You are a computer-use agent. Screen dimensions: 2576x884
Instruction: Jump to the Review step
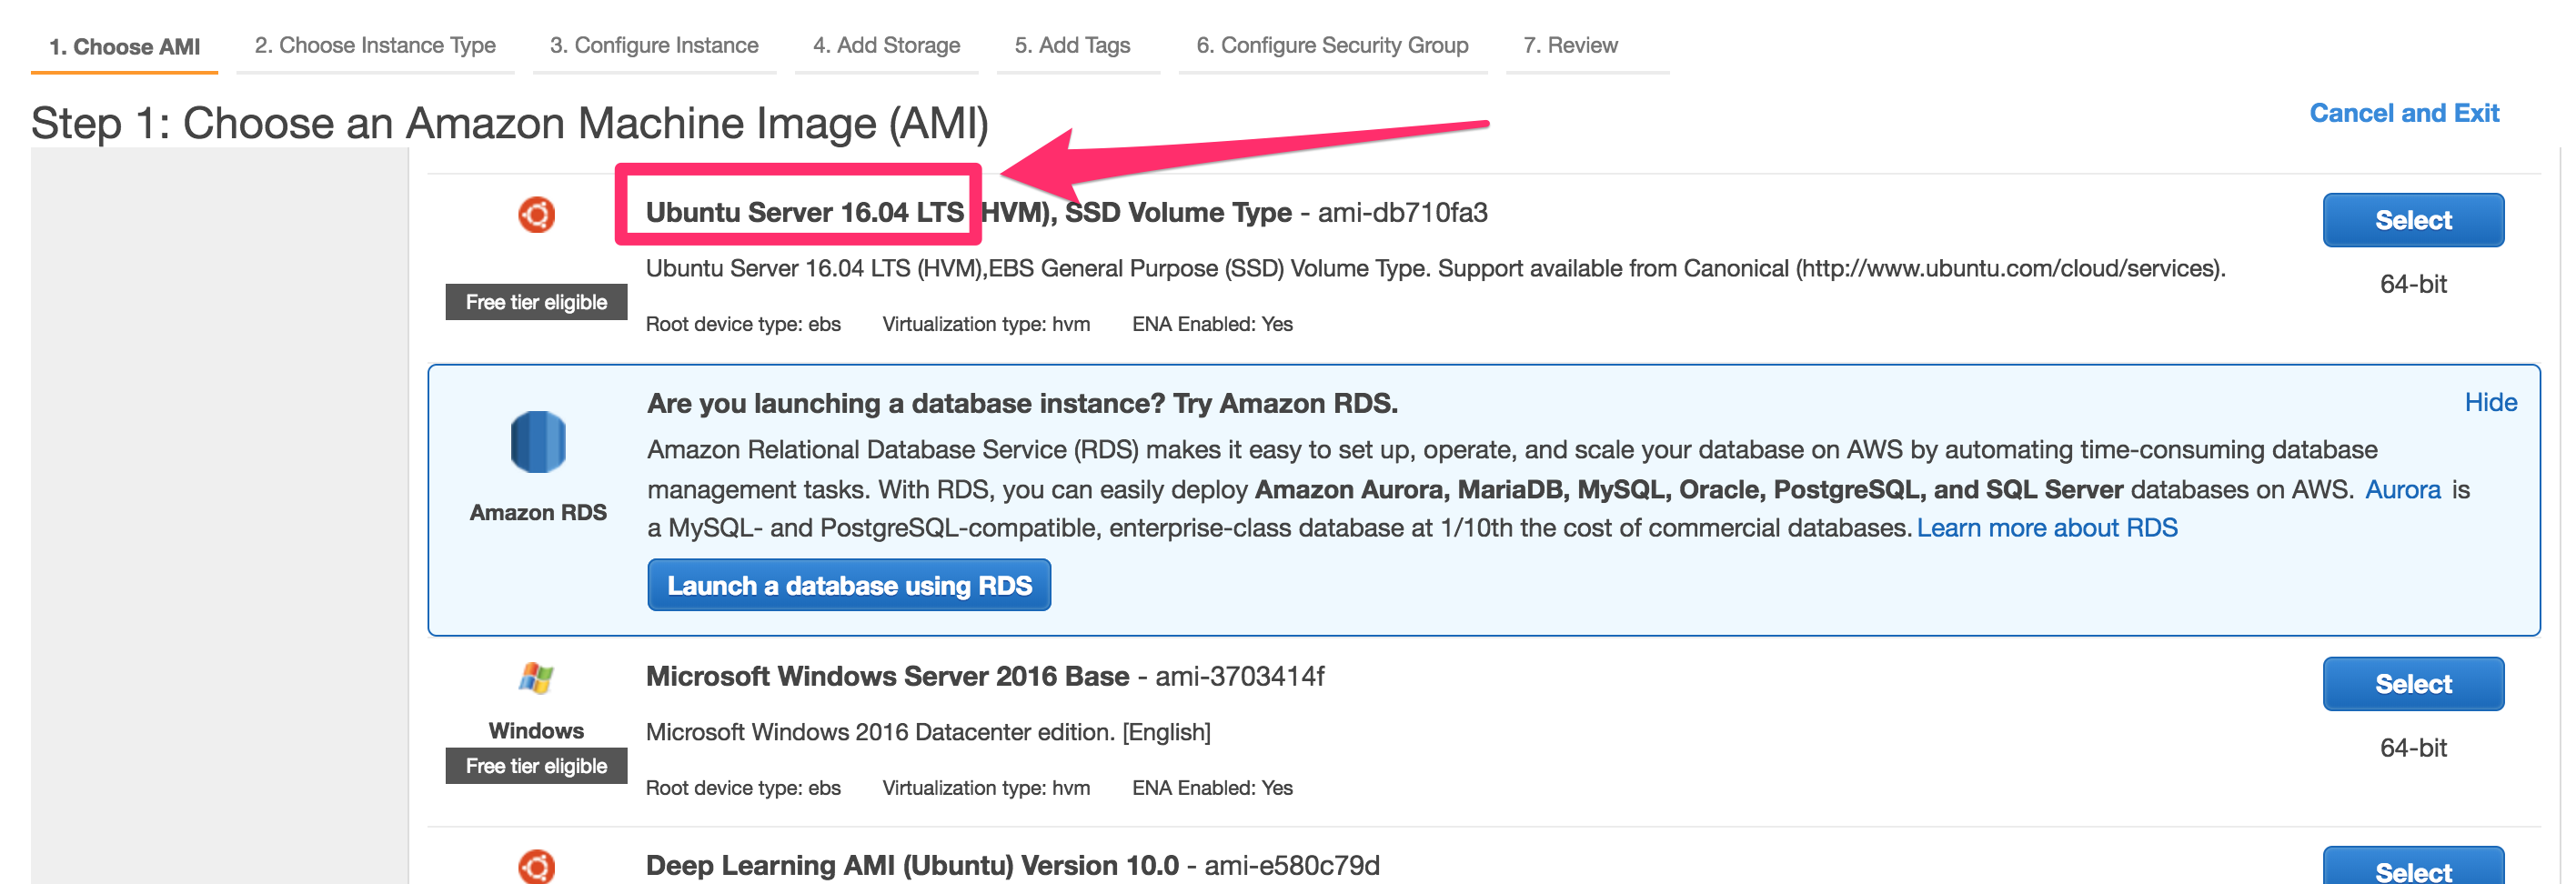[1570, 45]
